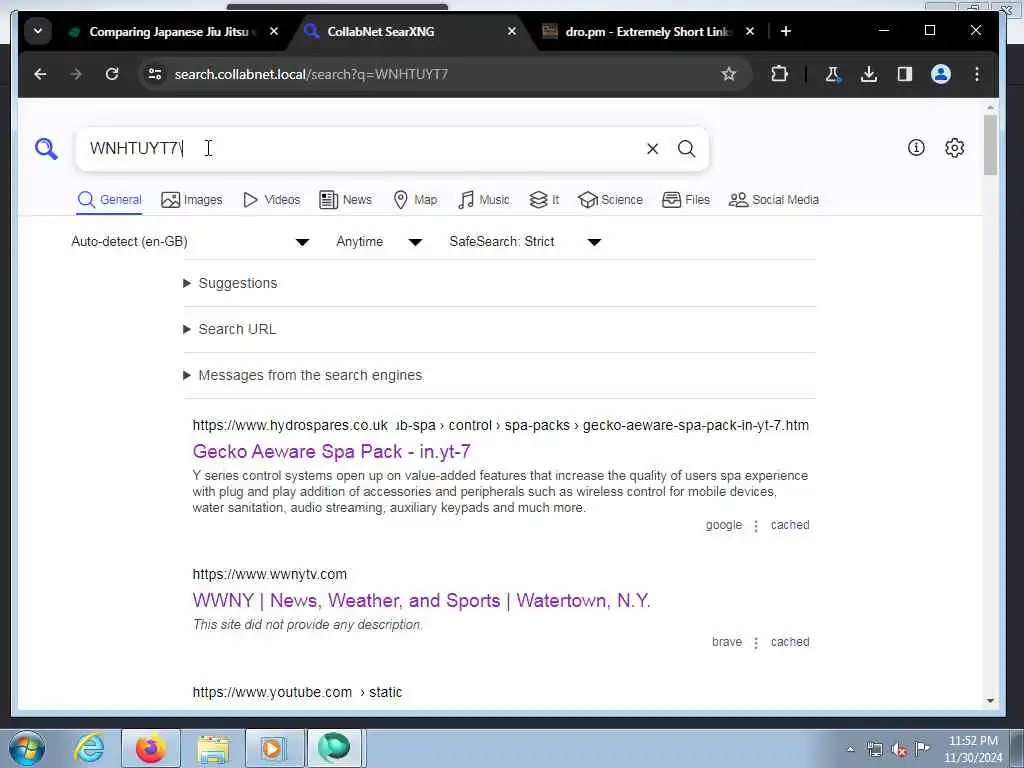Go back using browser back arrow
Viewport: 1024px width, 768px height.
coord(40,74)
